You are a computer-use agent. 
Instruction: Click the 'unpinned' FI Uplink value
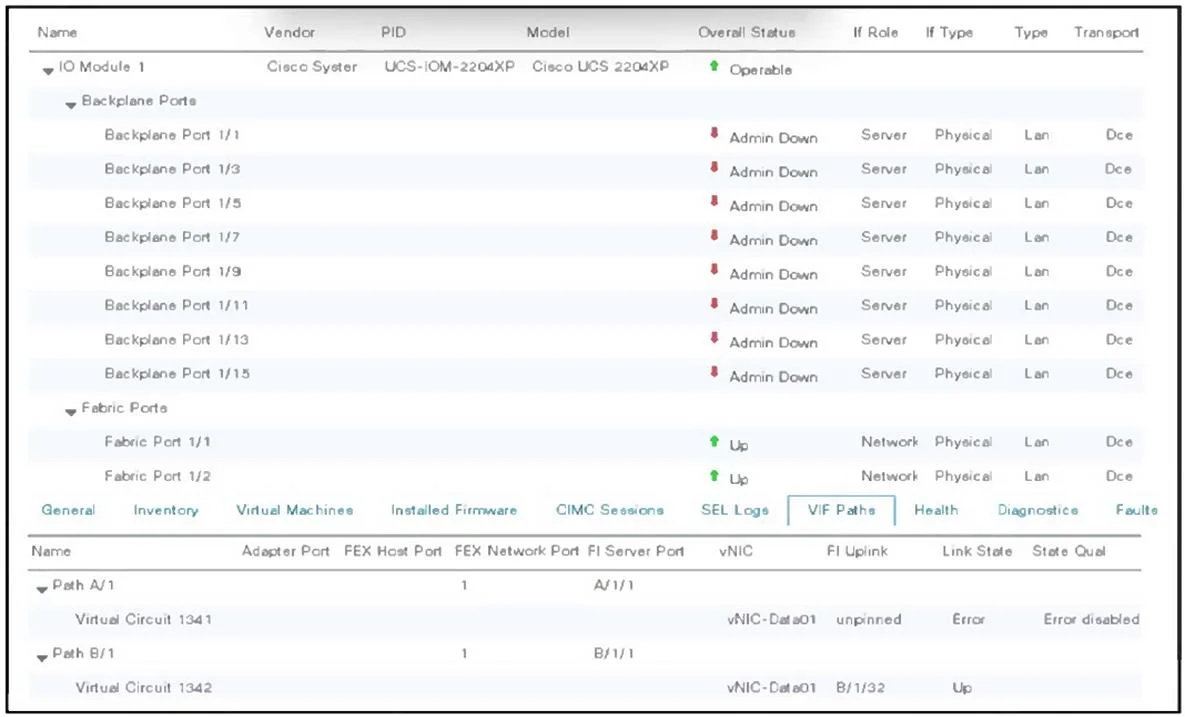coord(868,620)
